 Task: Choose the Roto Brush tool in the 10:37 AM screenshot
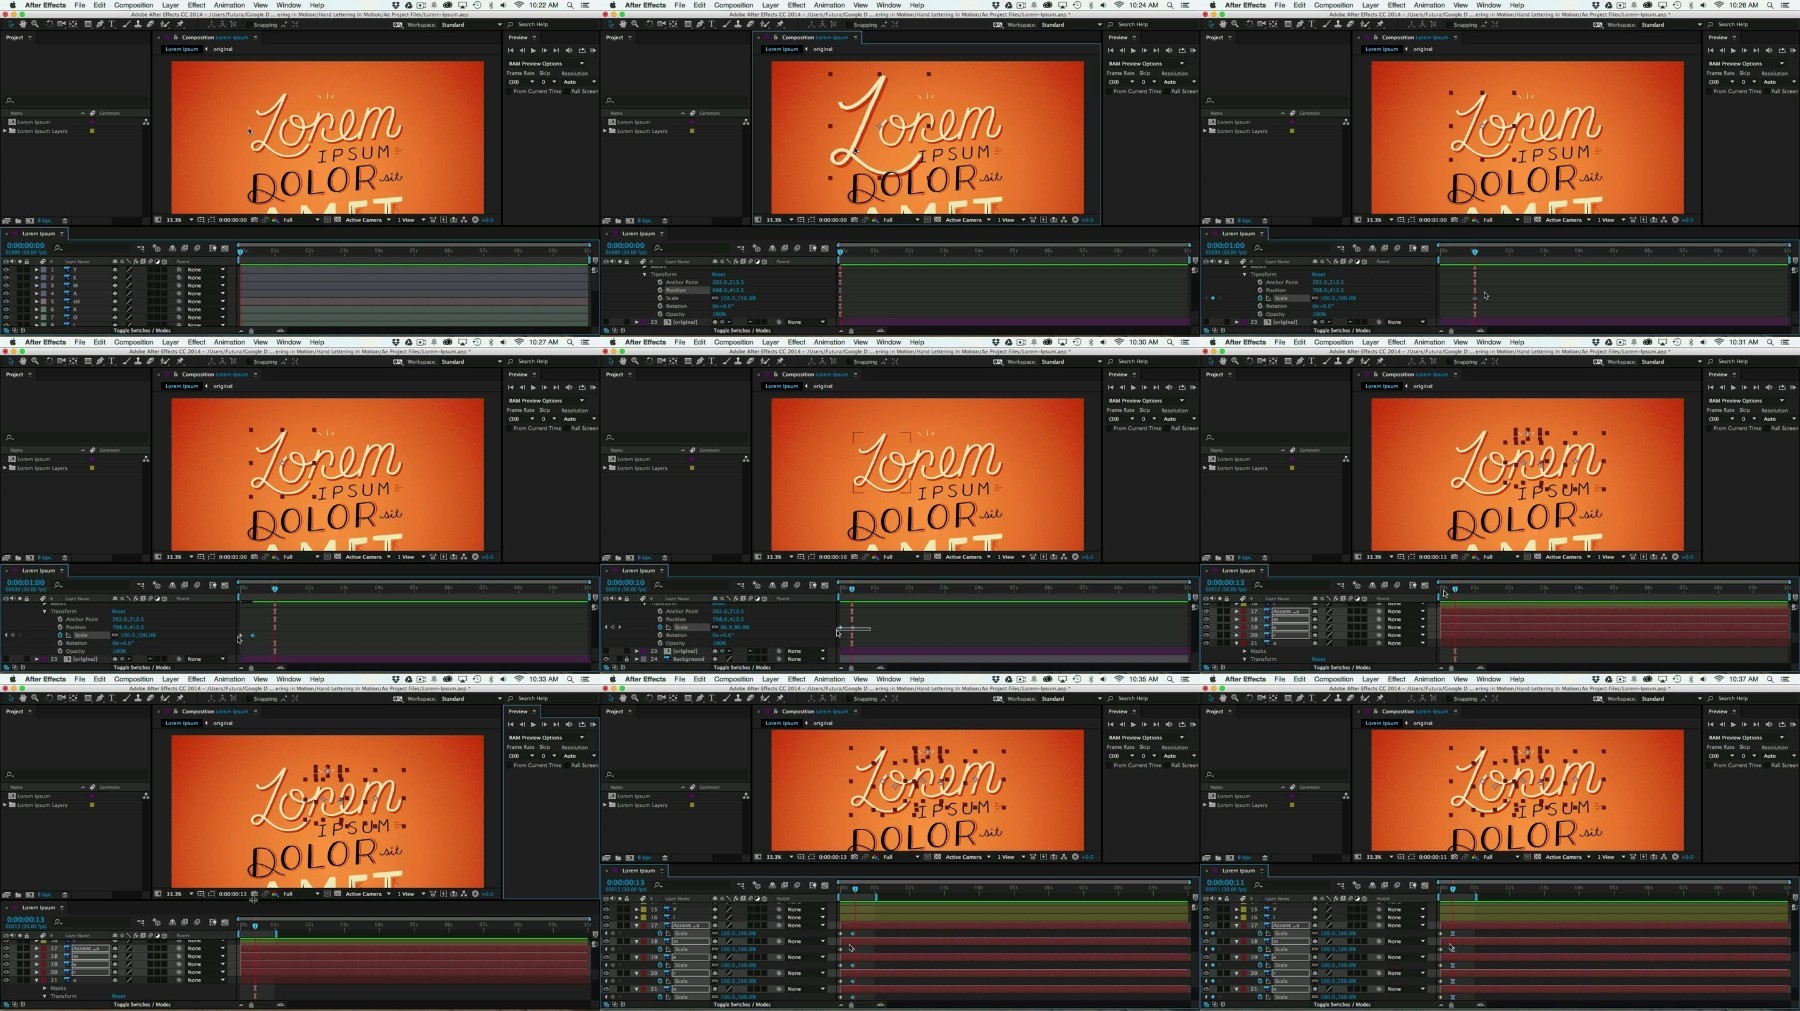tap(1365, 698)
